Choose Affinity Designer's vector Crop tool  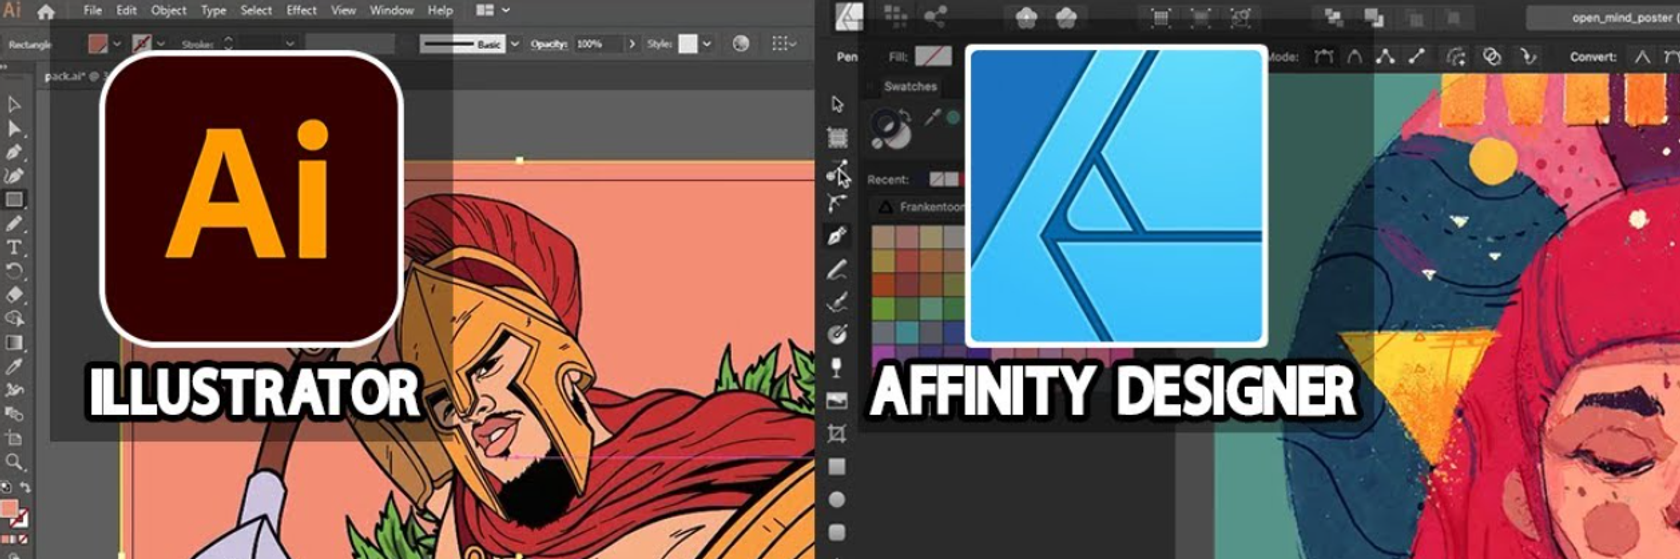(x=837, y=433)
